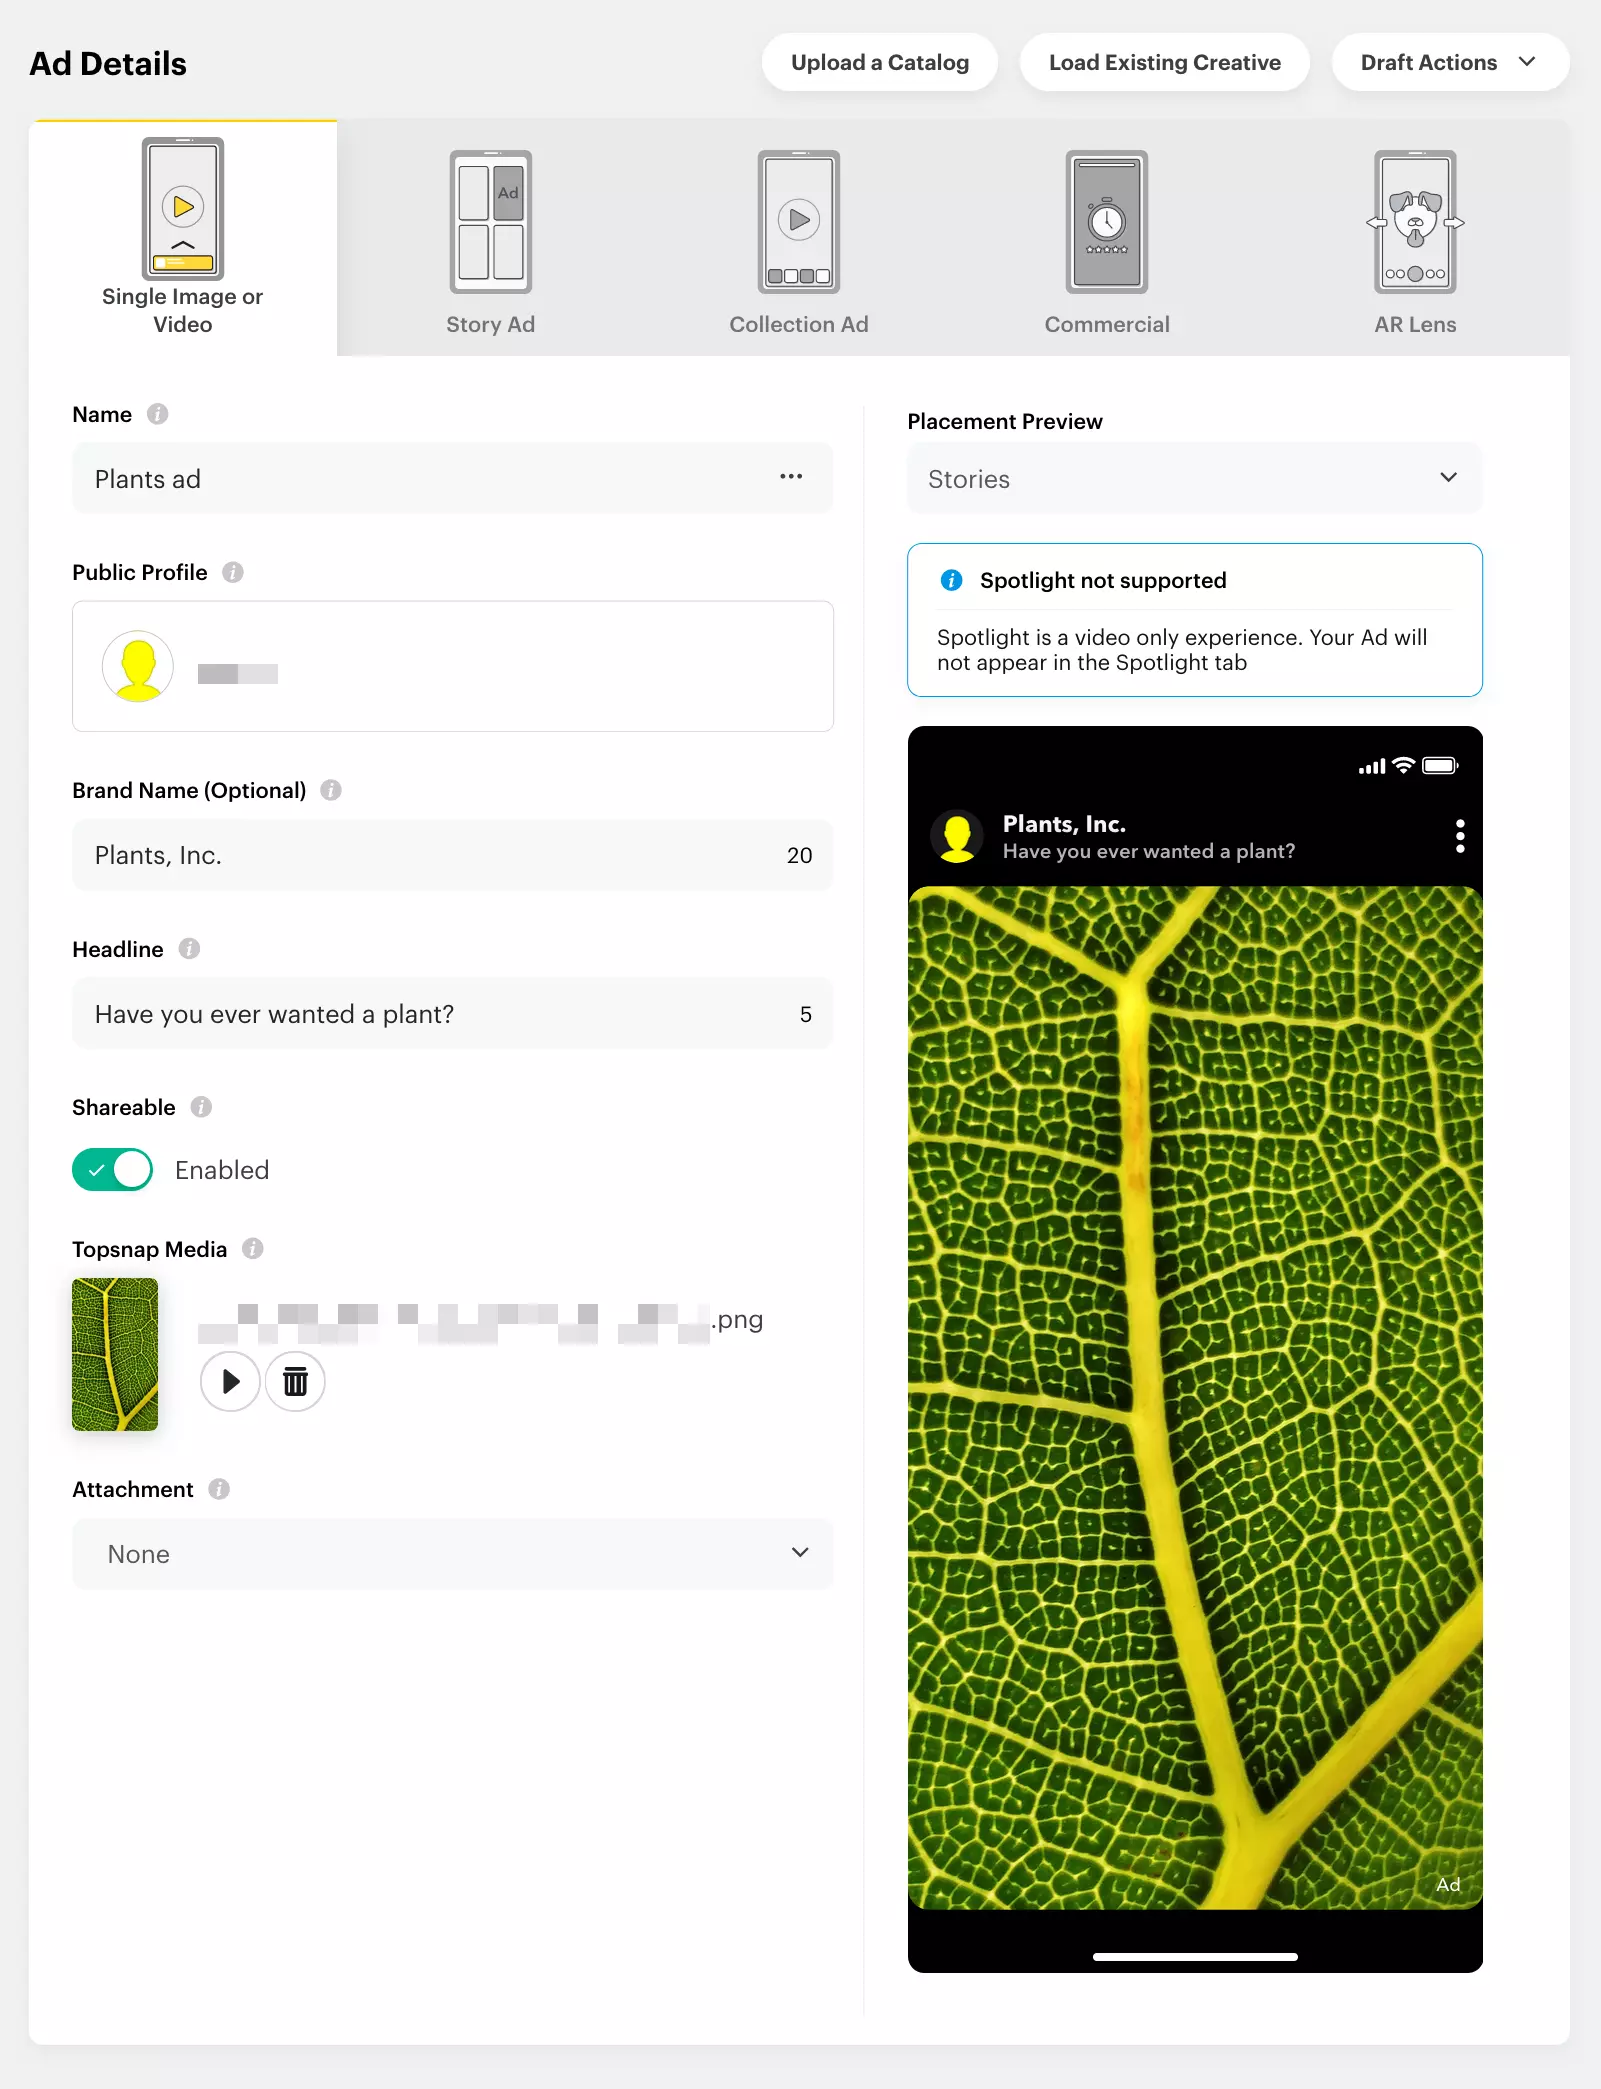
Task: Open the Attachment info icon
Action: point(219,1489)
